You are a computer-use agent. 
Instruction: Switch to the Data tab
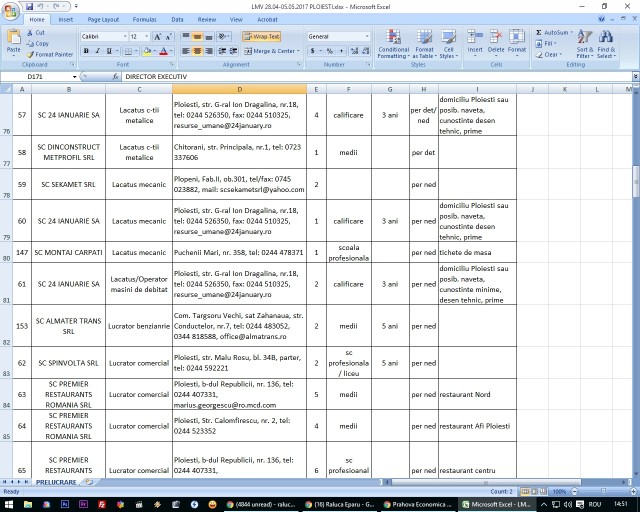click(x=177, y=20)
